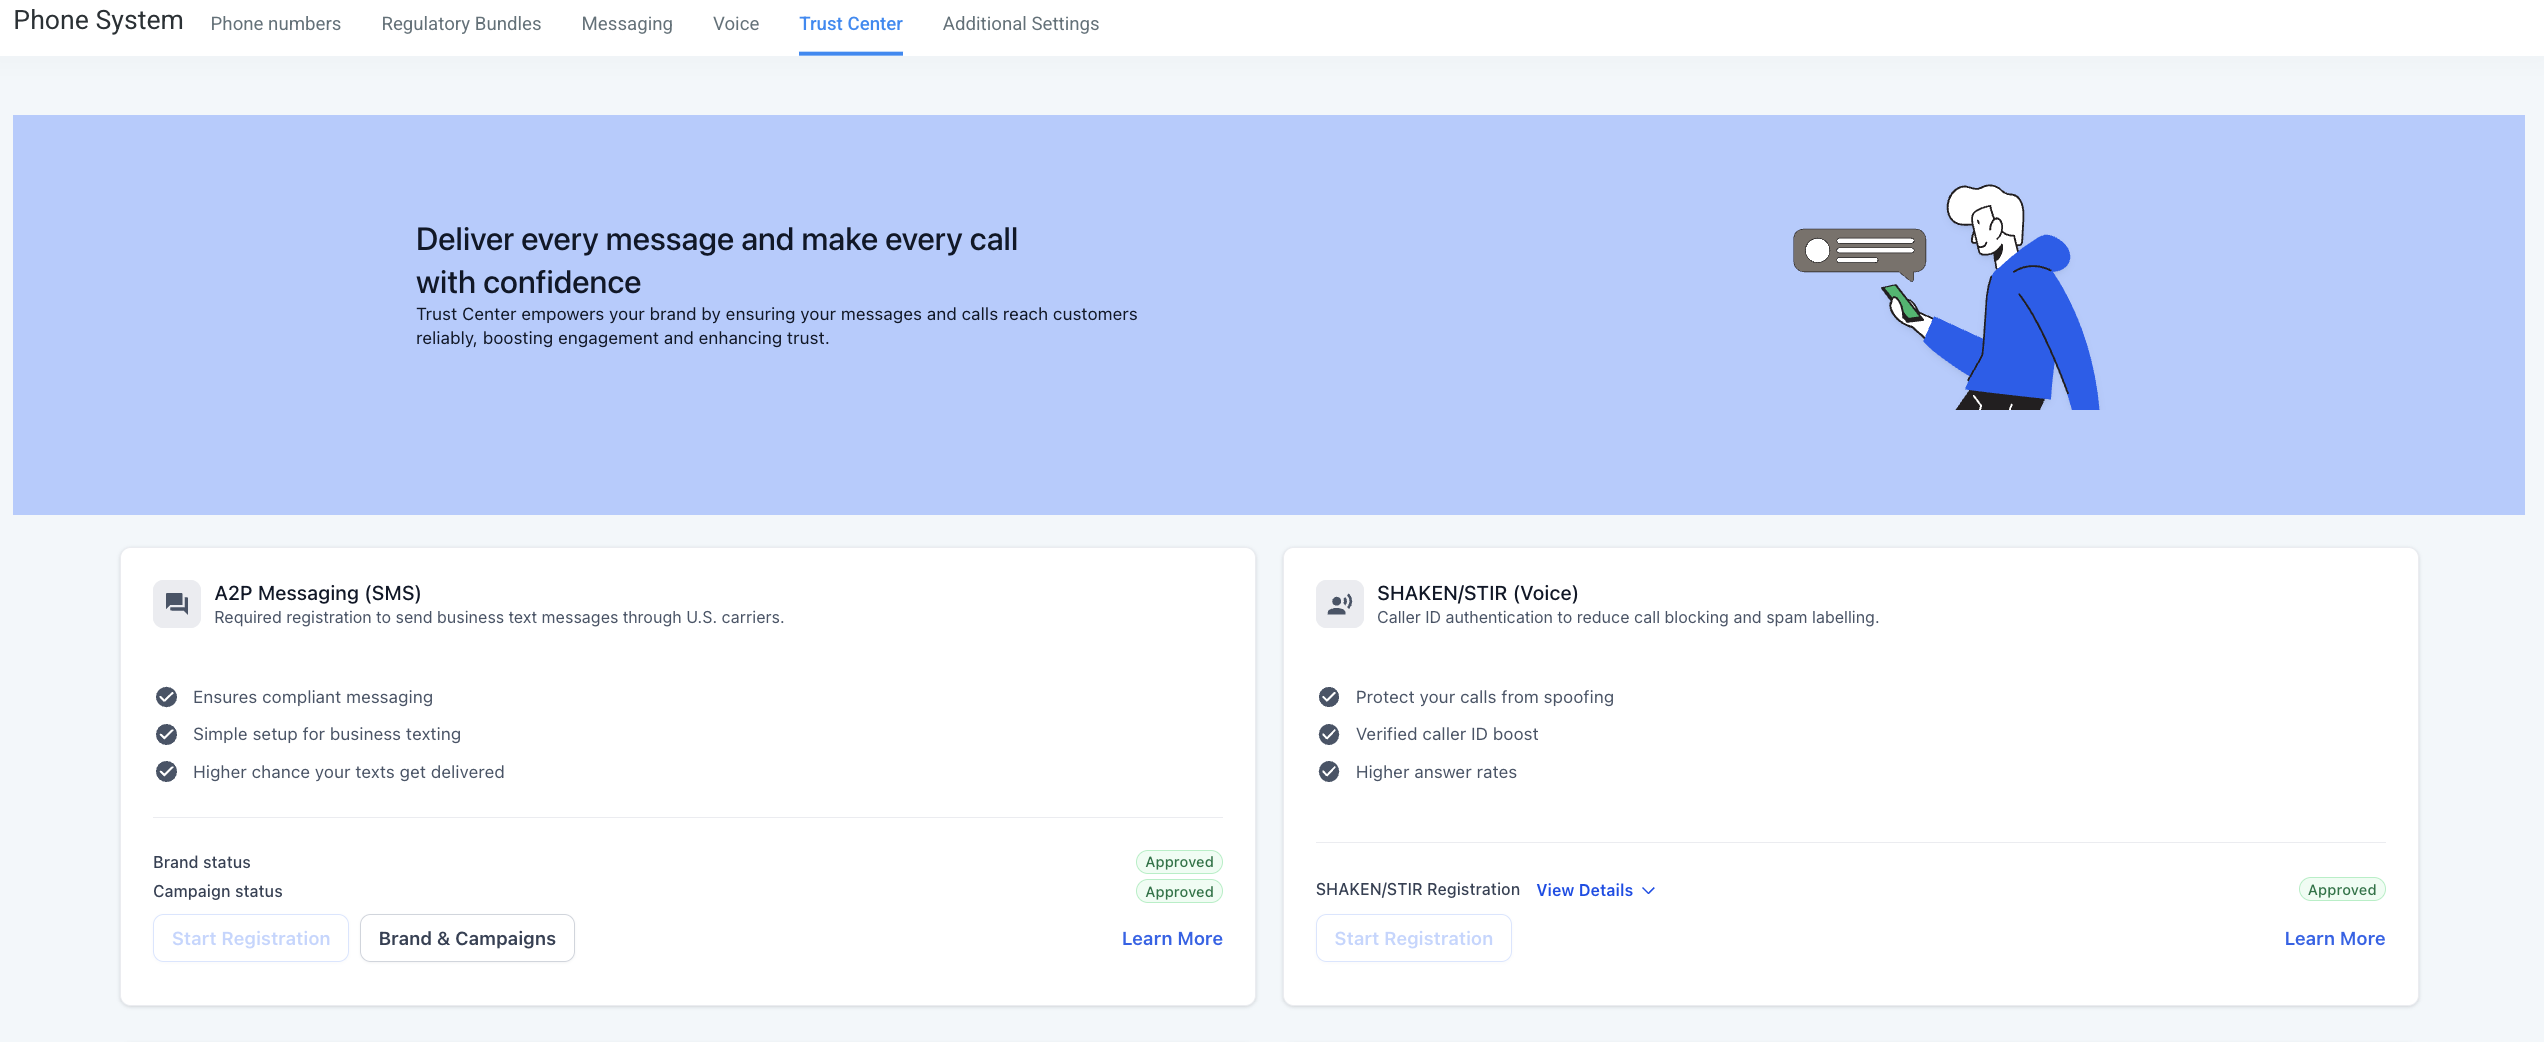The image size is (2544, 1042).
Task: Click 'Trust Center empowers your brand' description text
Action: [x=777, y=326]
